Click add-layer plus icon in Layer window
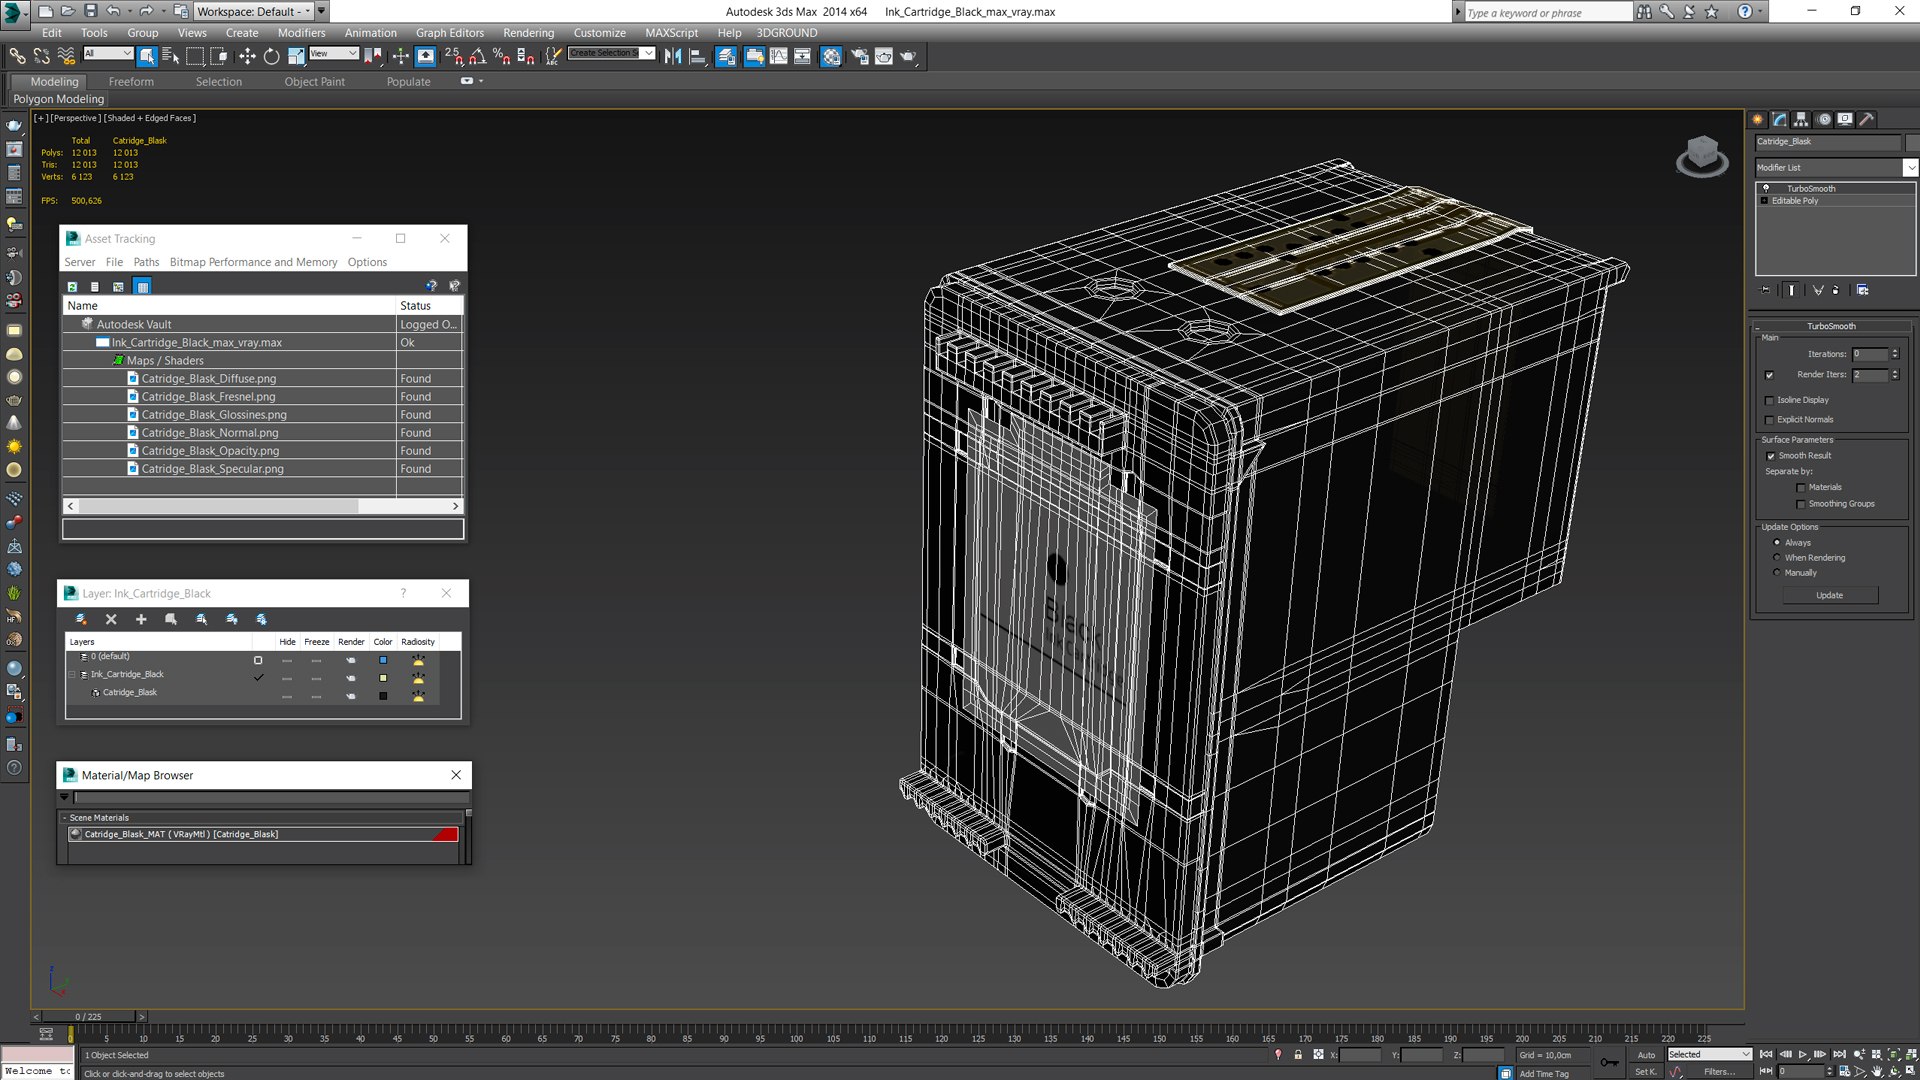The image size is (1920, 1080). coord(141,620)
